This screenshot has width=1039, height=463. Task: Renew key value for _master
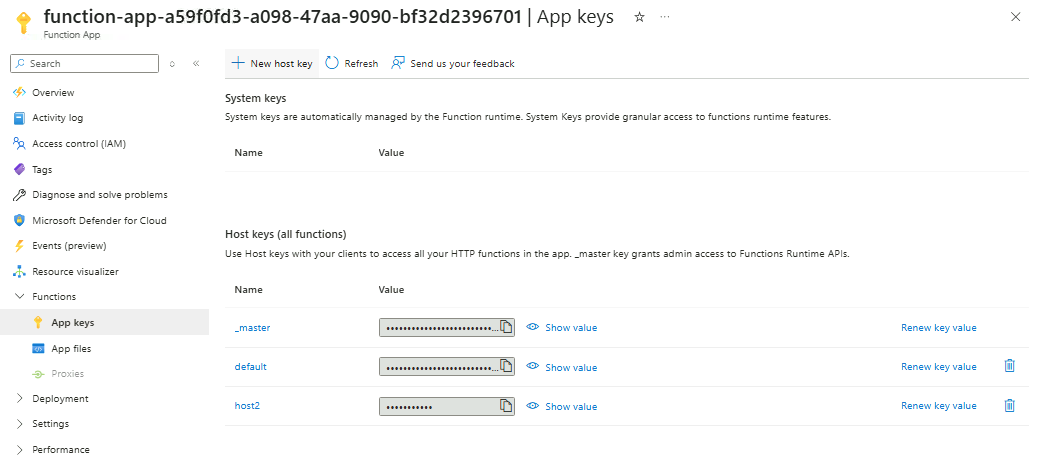tap(938, 327)
